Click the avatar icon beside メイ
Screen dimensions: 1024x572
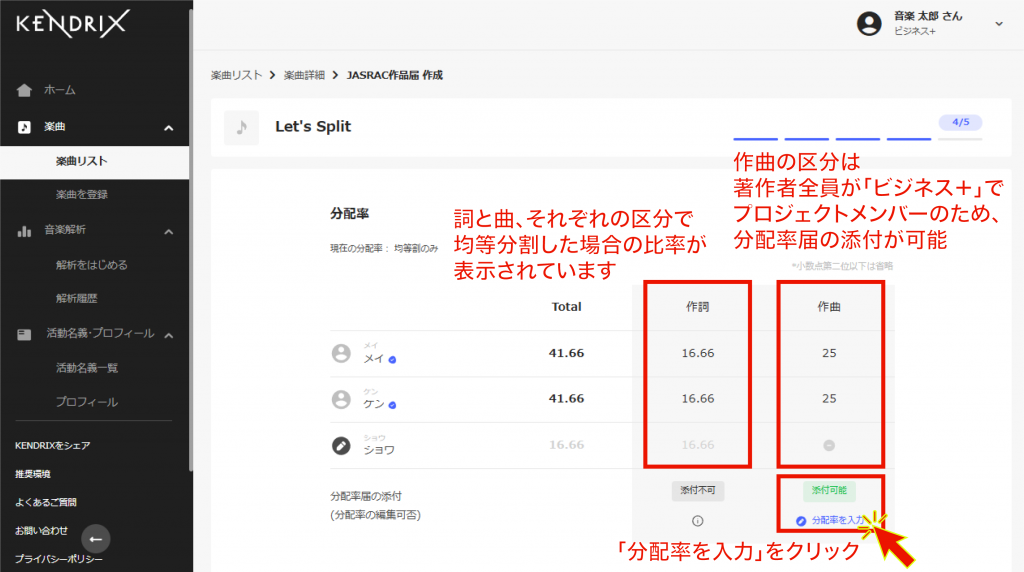click(341, 353)
